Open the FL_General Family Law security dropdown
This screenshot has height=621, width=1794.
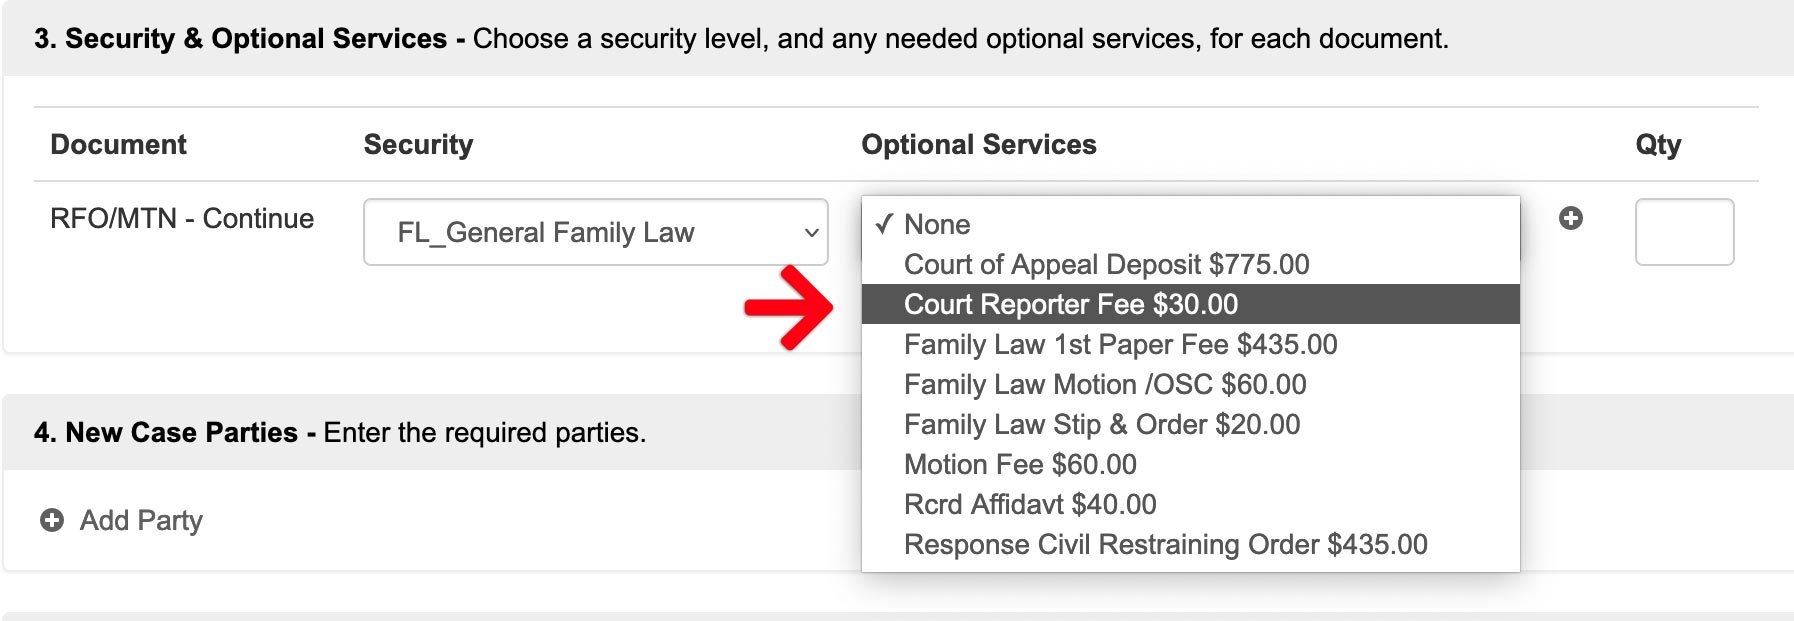596,232
